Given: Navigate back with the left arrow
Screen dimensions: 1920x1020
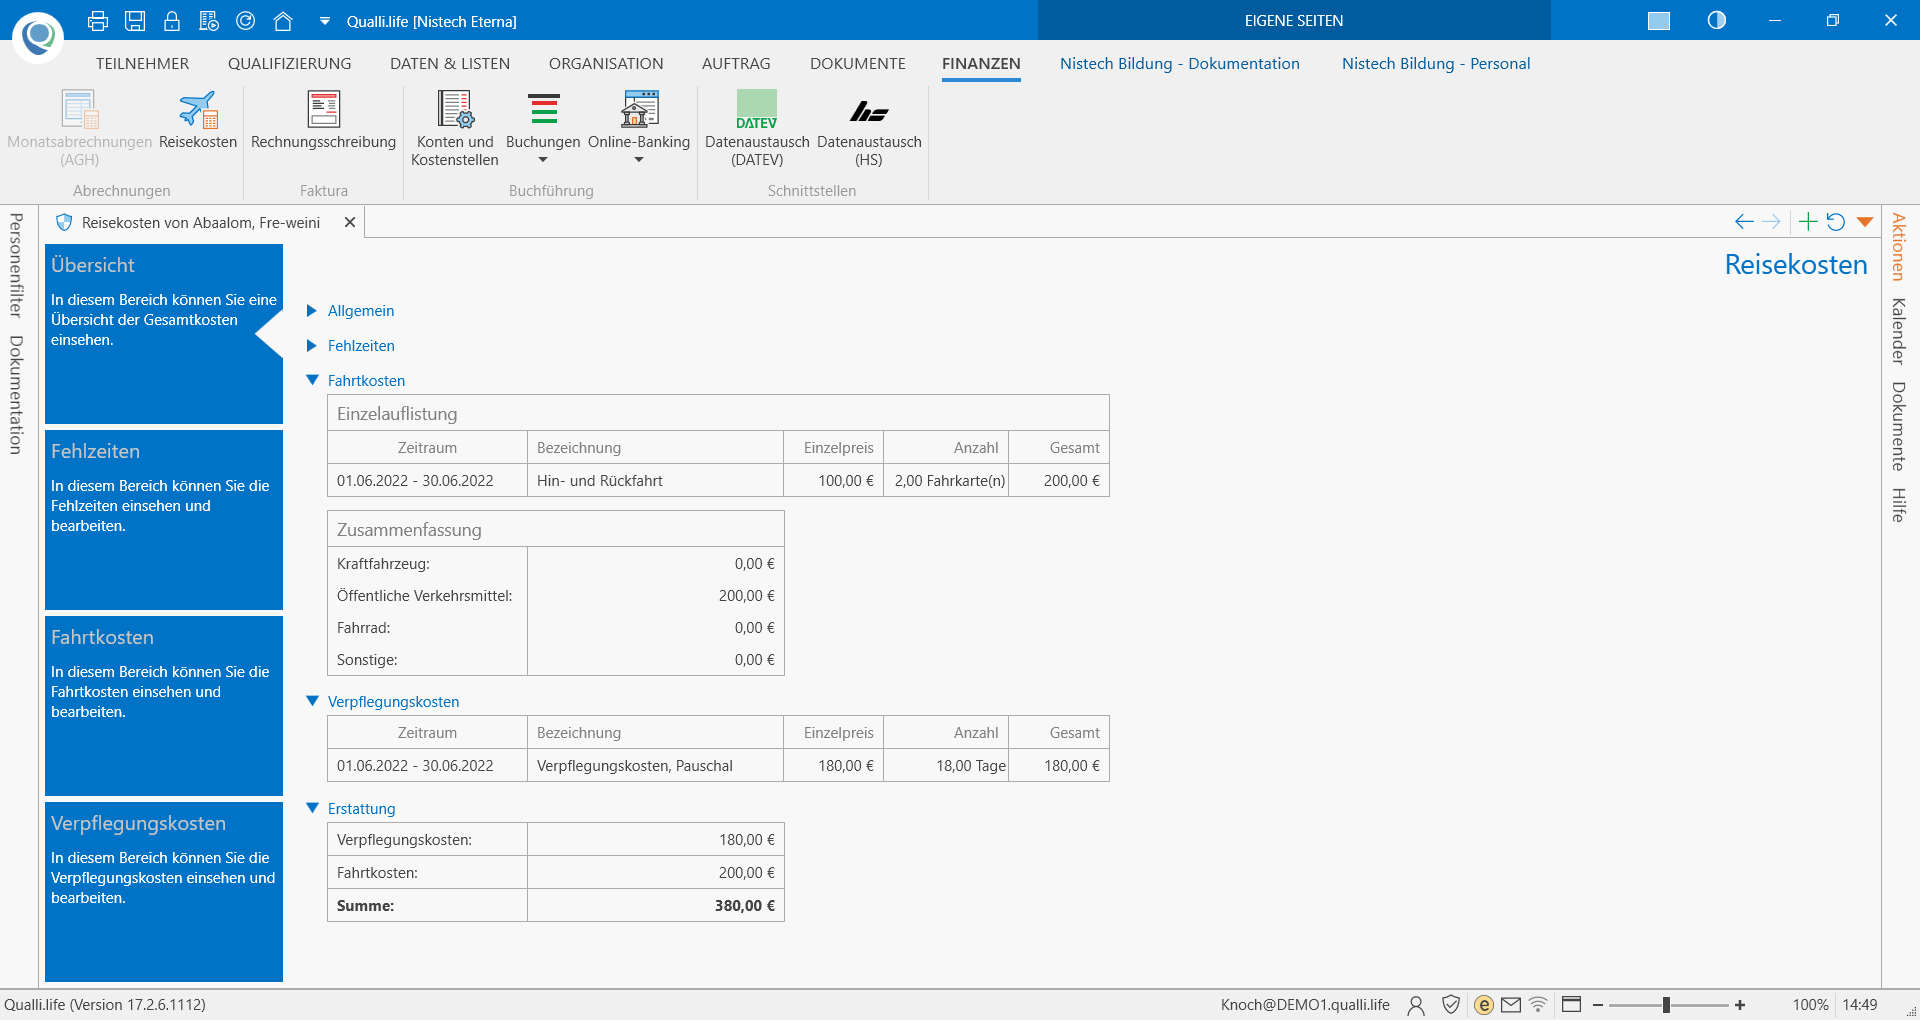Looking at the screenshot, I should [x=1744, y=222].
